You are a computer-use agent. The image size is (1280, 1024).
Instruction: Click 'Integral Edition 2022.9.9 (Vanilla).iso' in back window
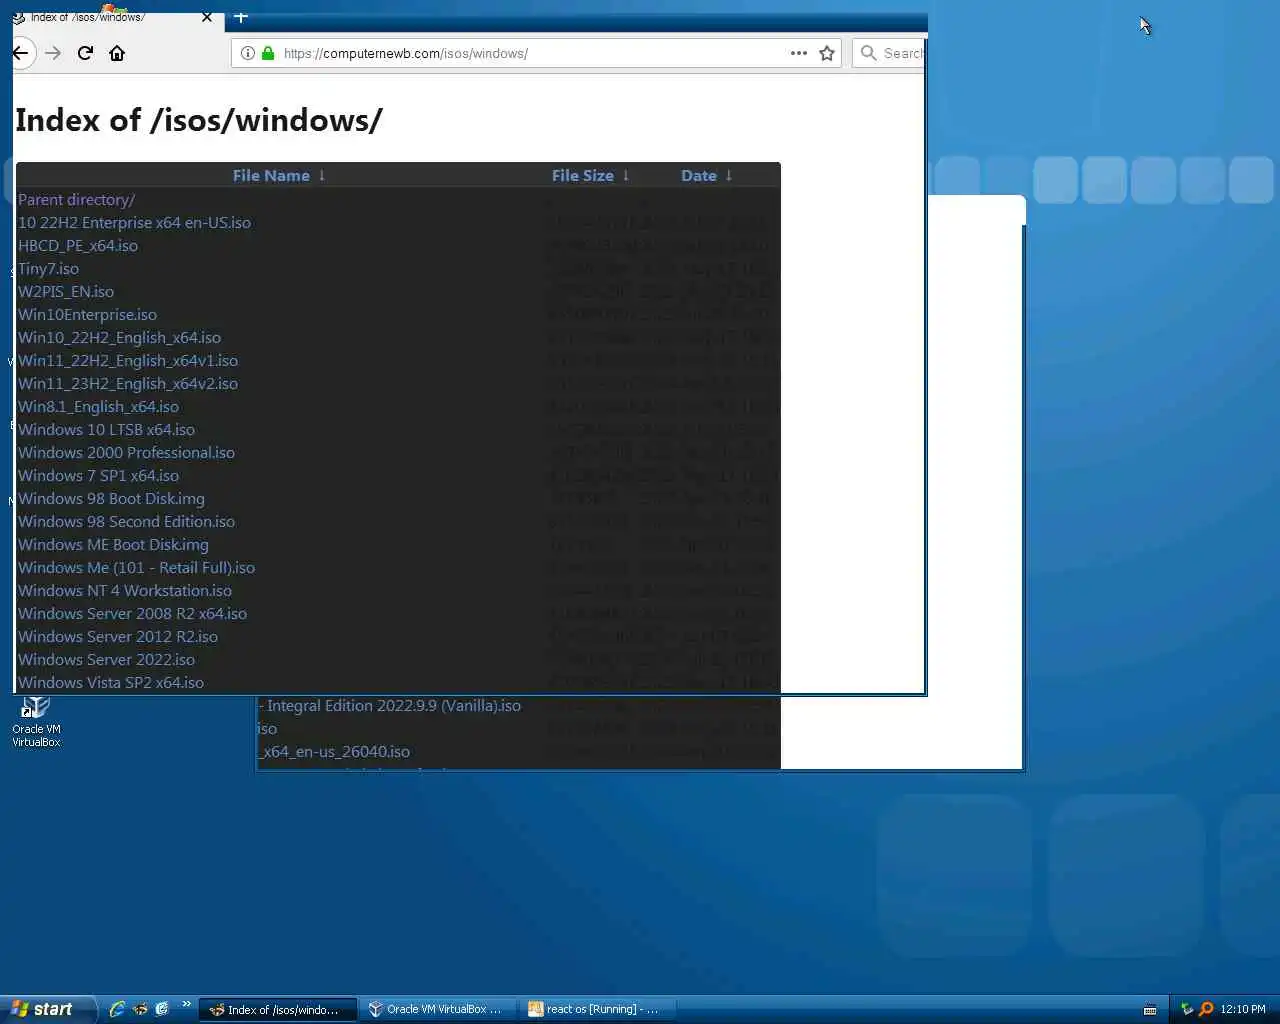pos(390,706)
